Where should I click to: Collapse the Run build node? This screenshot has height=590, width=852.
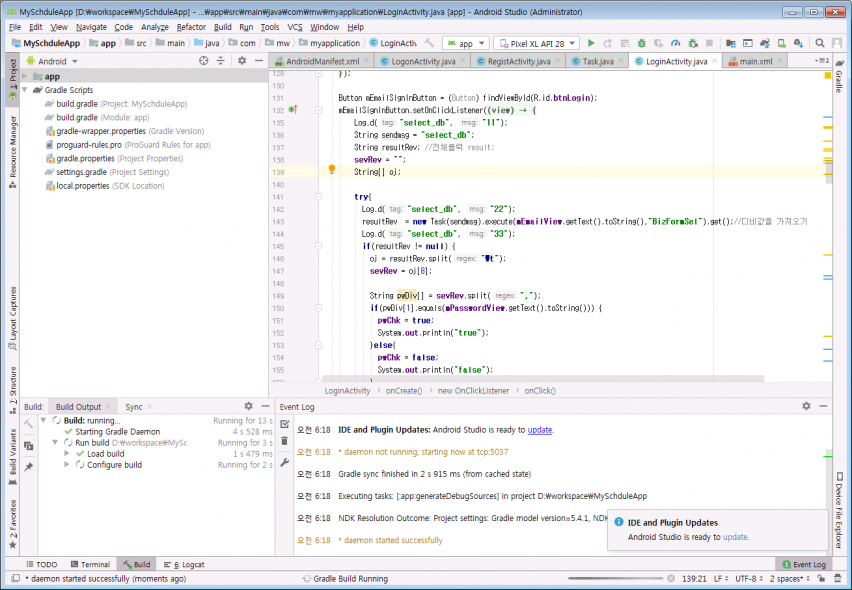pos(55,443)
